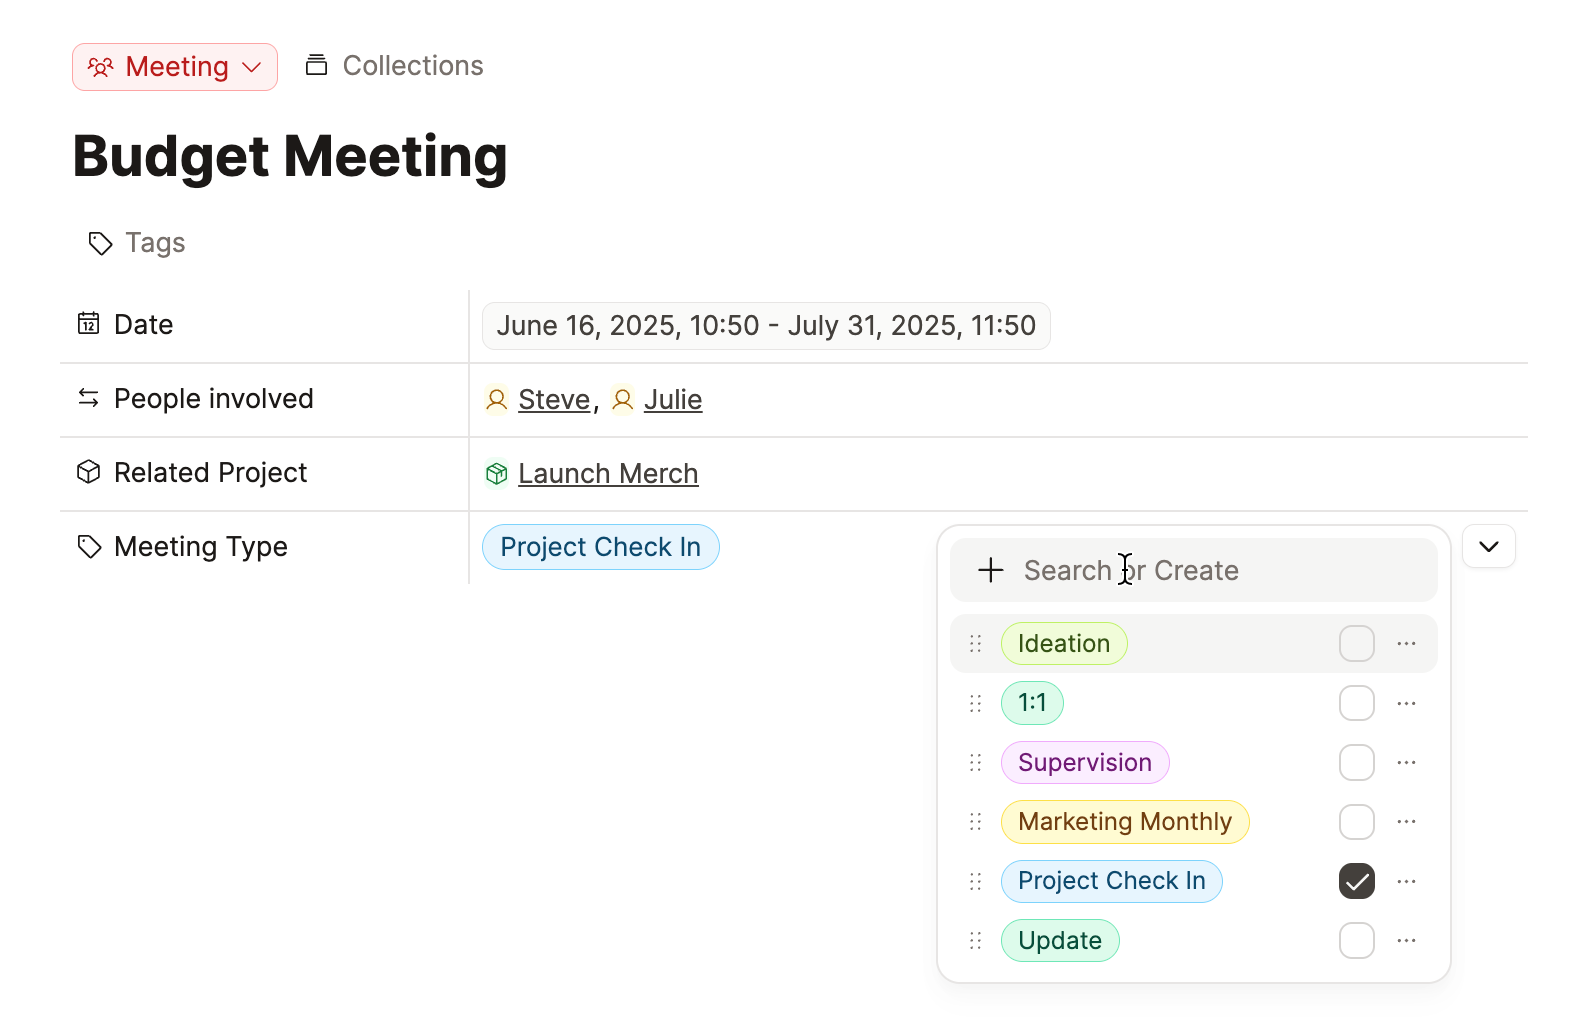Open the Julie person link

point(672,400)
